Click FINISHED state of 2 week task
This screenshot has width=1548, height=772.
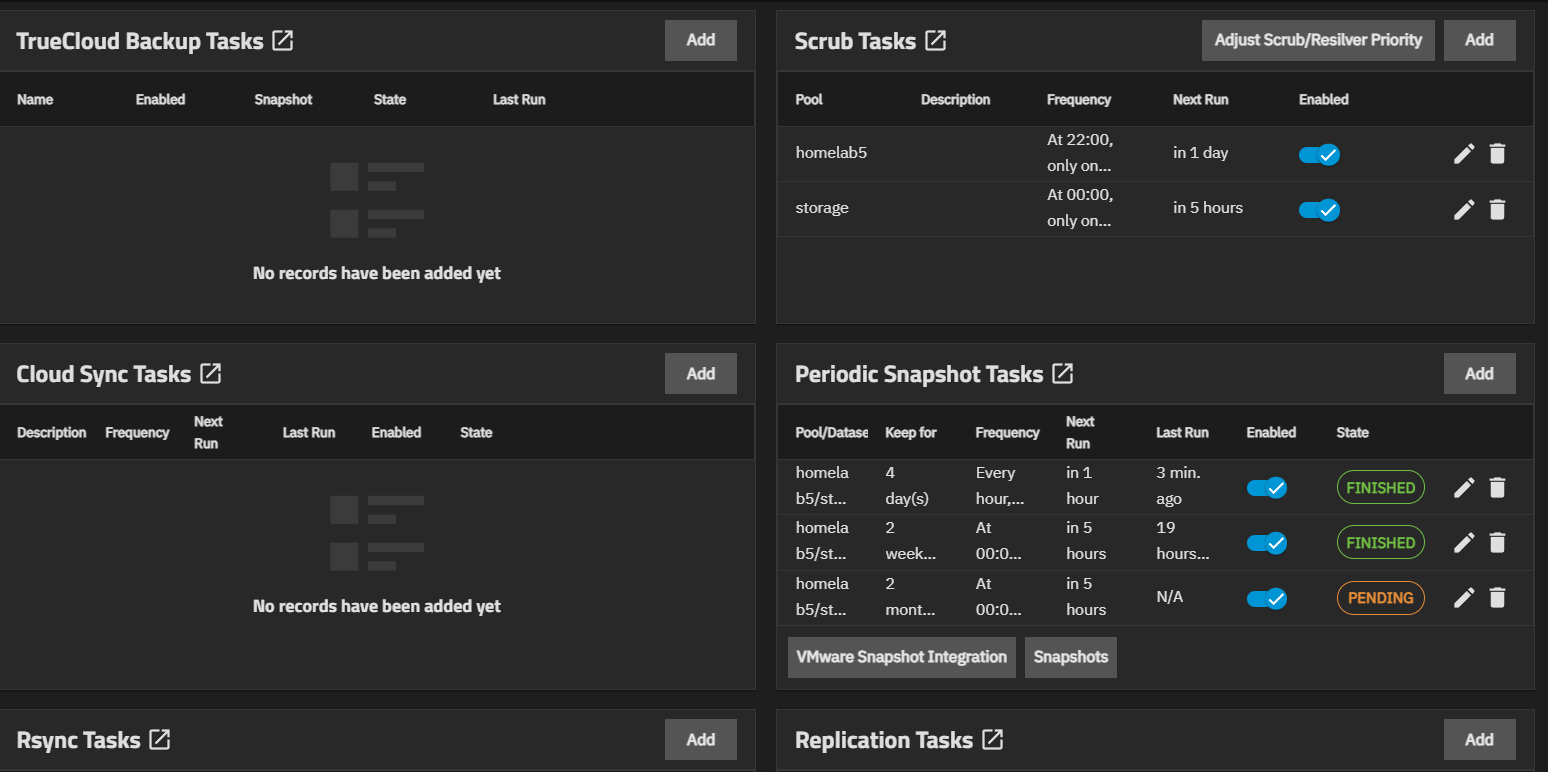point(1381,543)
